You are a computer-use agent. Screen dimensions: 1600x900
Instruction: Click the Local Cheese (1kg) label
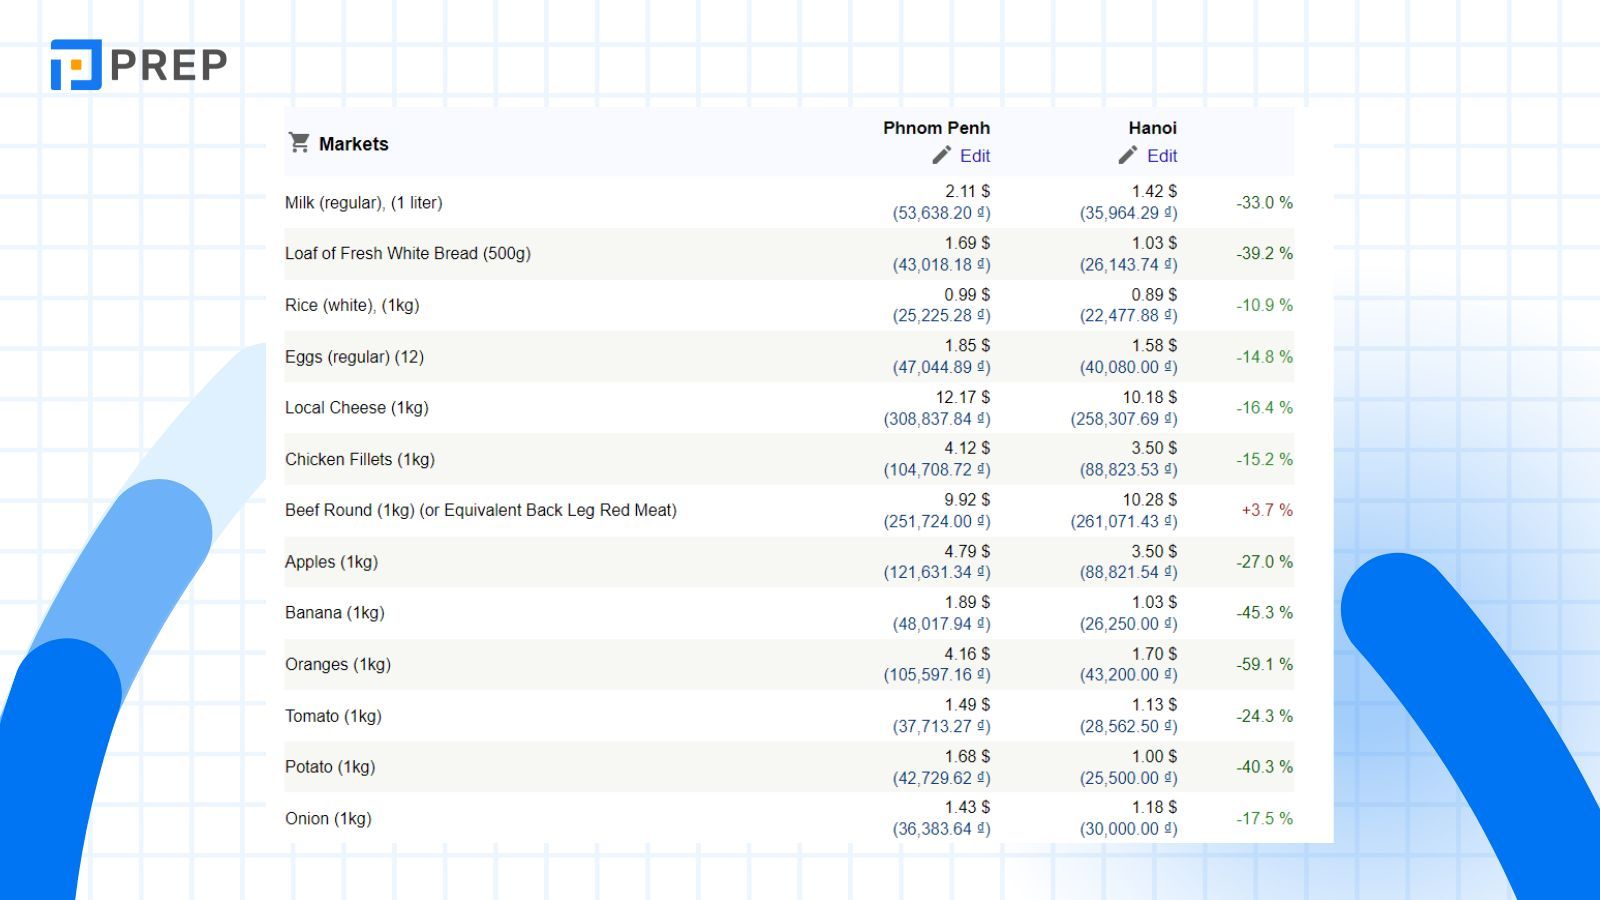click(357, 408)
